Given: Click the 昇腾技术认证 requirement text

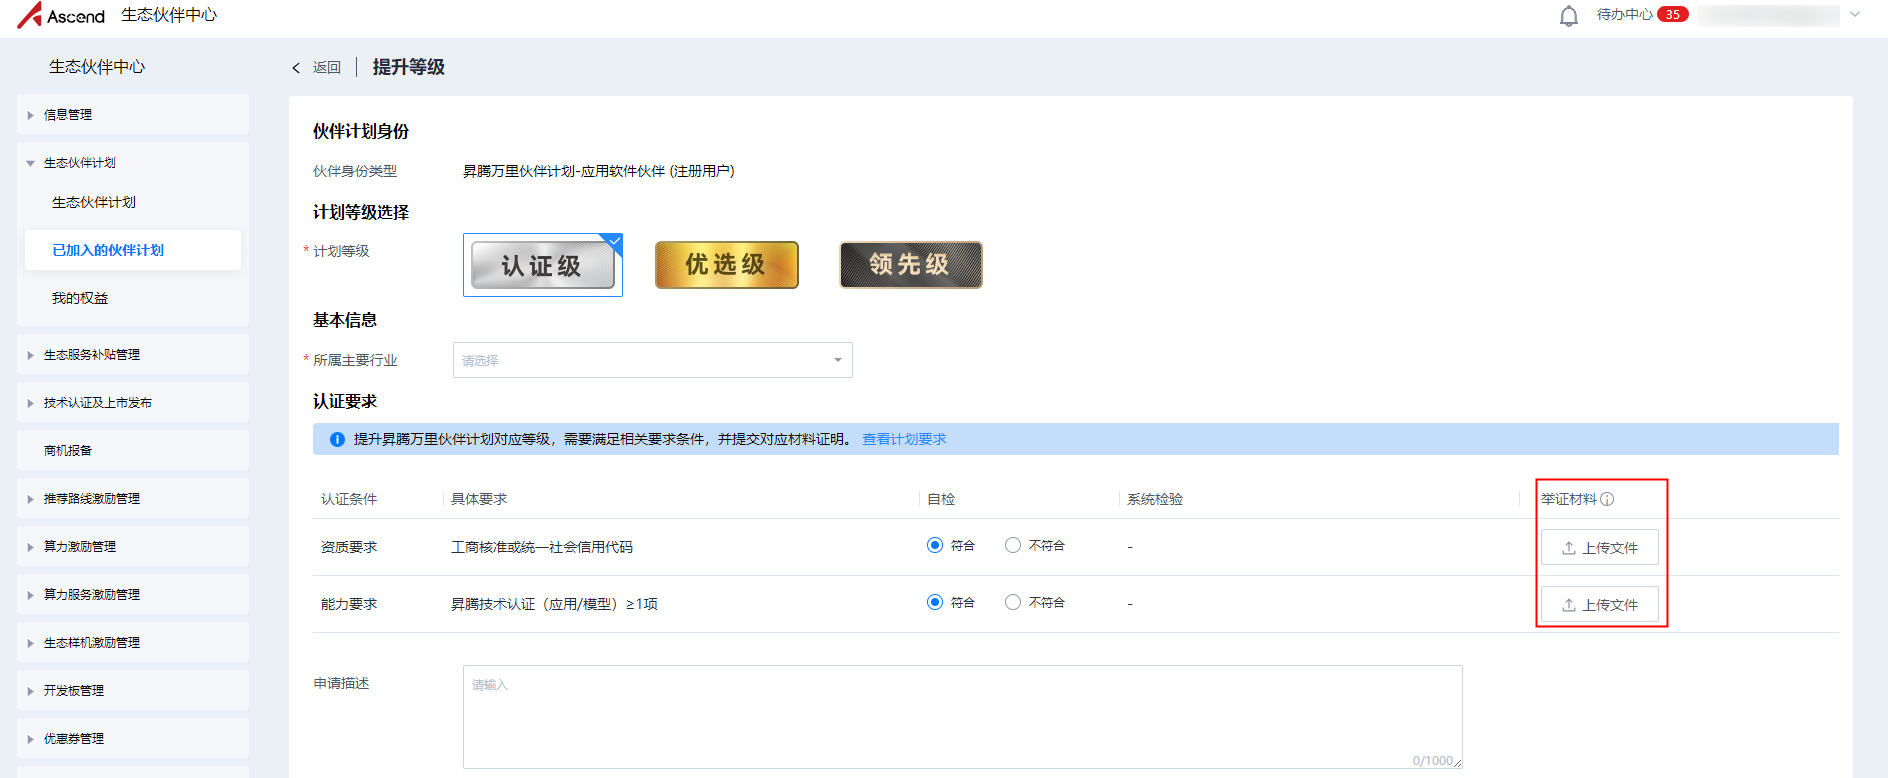Looking at the screenshot, I should coord(554,604).
